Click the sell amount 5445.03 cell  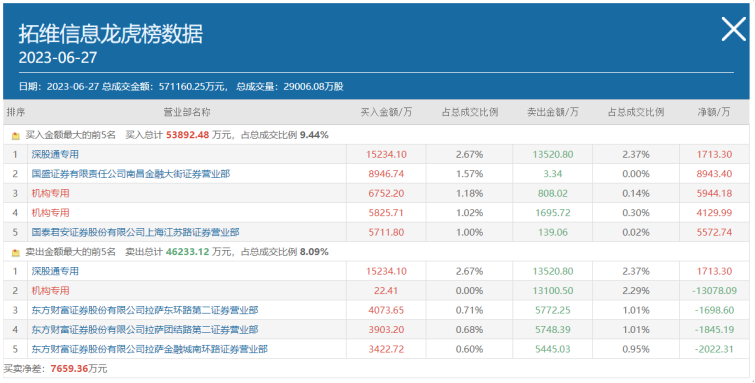[x=553, y=349]
